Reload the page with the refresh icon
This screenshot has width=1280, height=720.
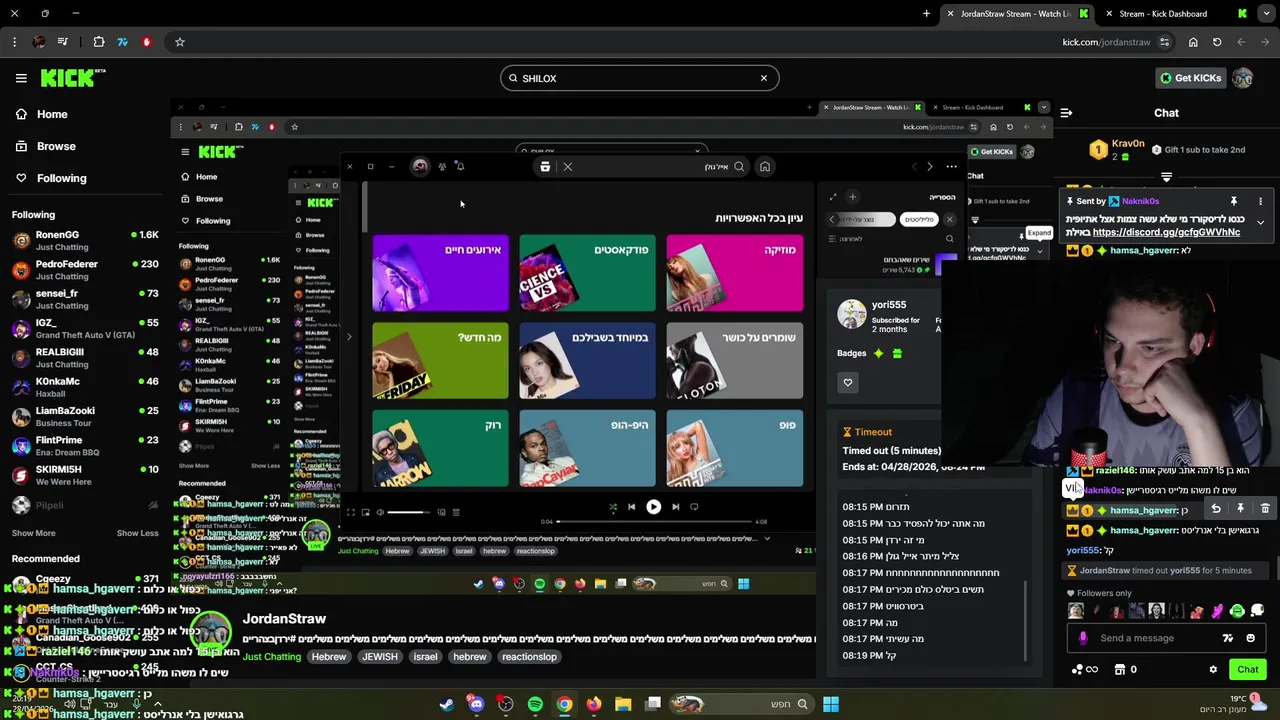1217,42
